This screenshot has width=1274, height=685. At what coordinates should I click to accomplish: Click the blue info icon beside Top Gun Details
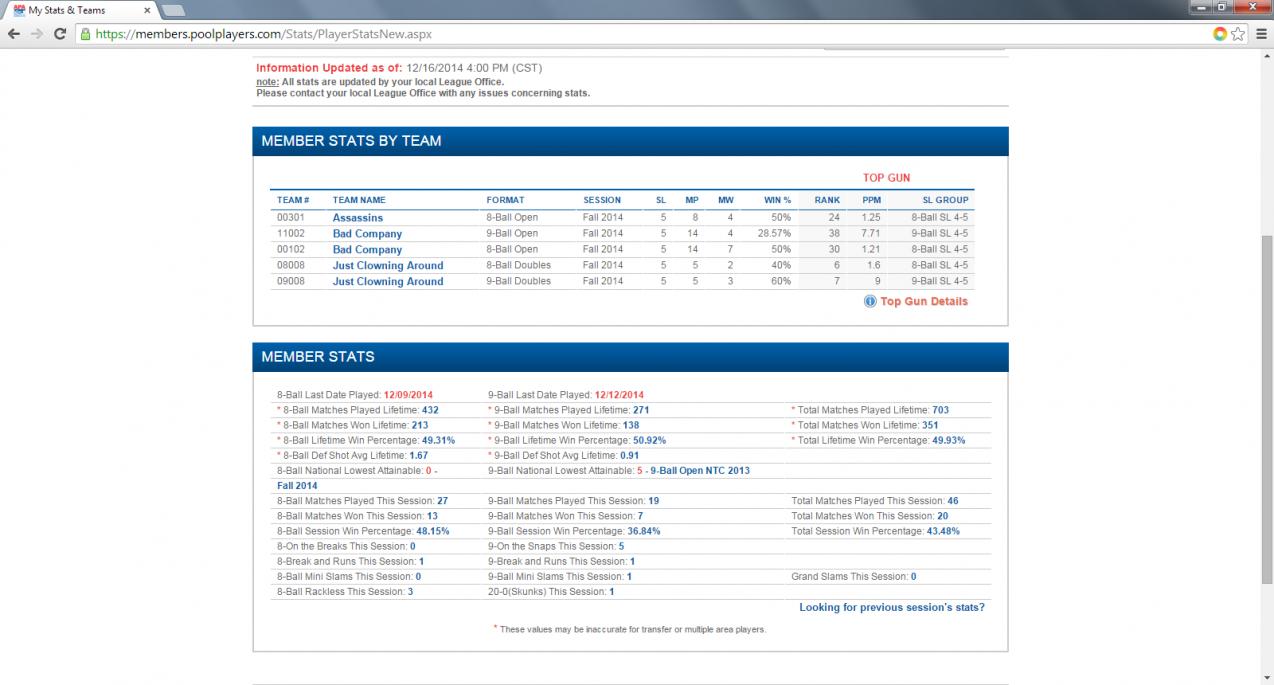pos(870,301)
